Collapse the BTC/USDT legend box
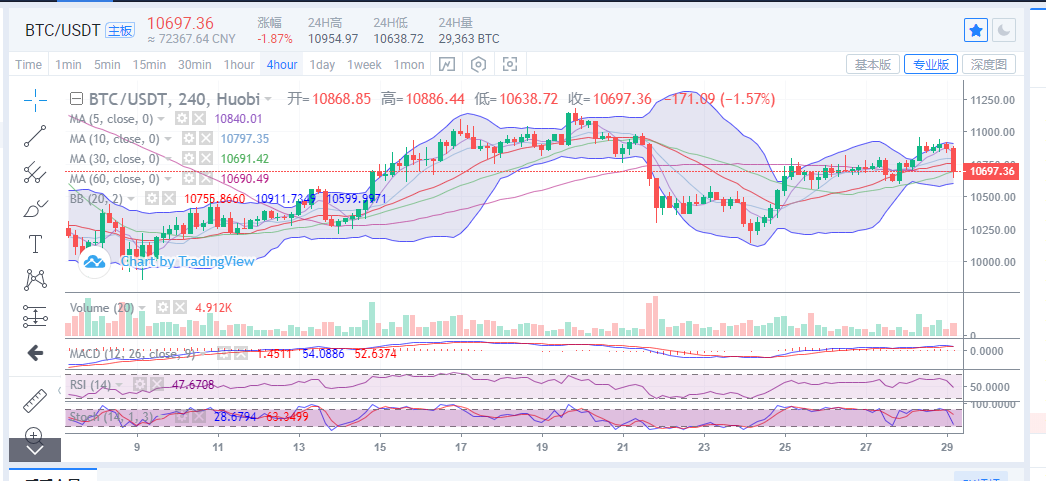This screenshot has height=481, width=1046. (x=76, y=99)
